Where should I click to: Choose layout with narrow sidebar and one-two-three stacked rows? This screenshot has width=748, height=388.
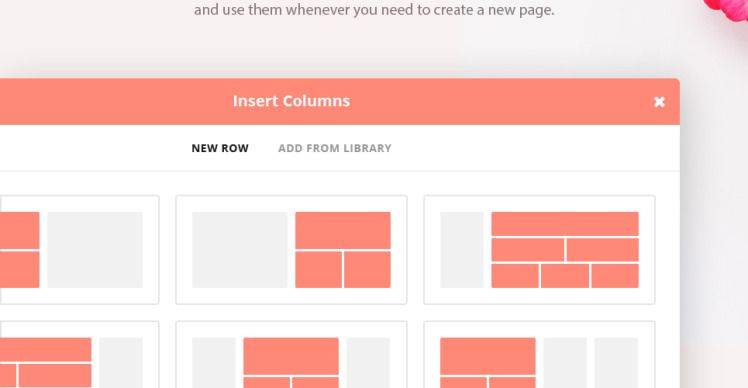click(x=539, y=250)
